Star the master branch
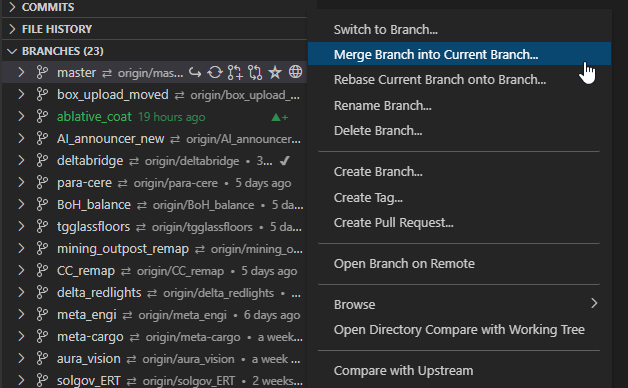 point(275,72)
